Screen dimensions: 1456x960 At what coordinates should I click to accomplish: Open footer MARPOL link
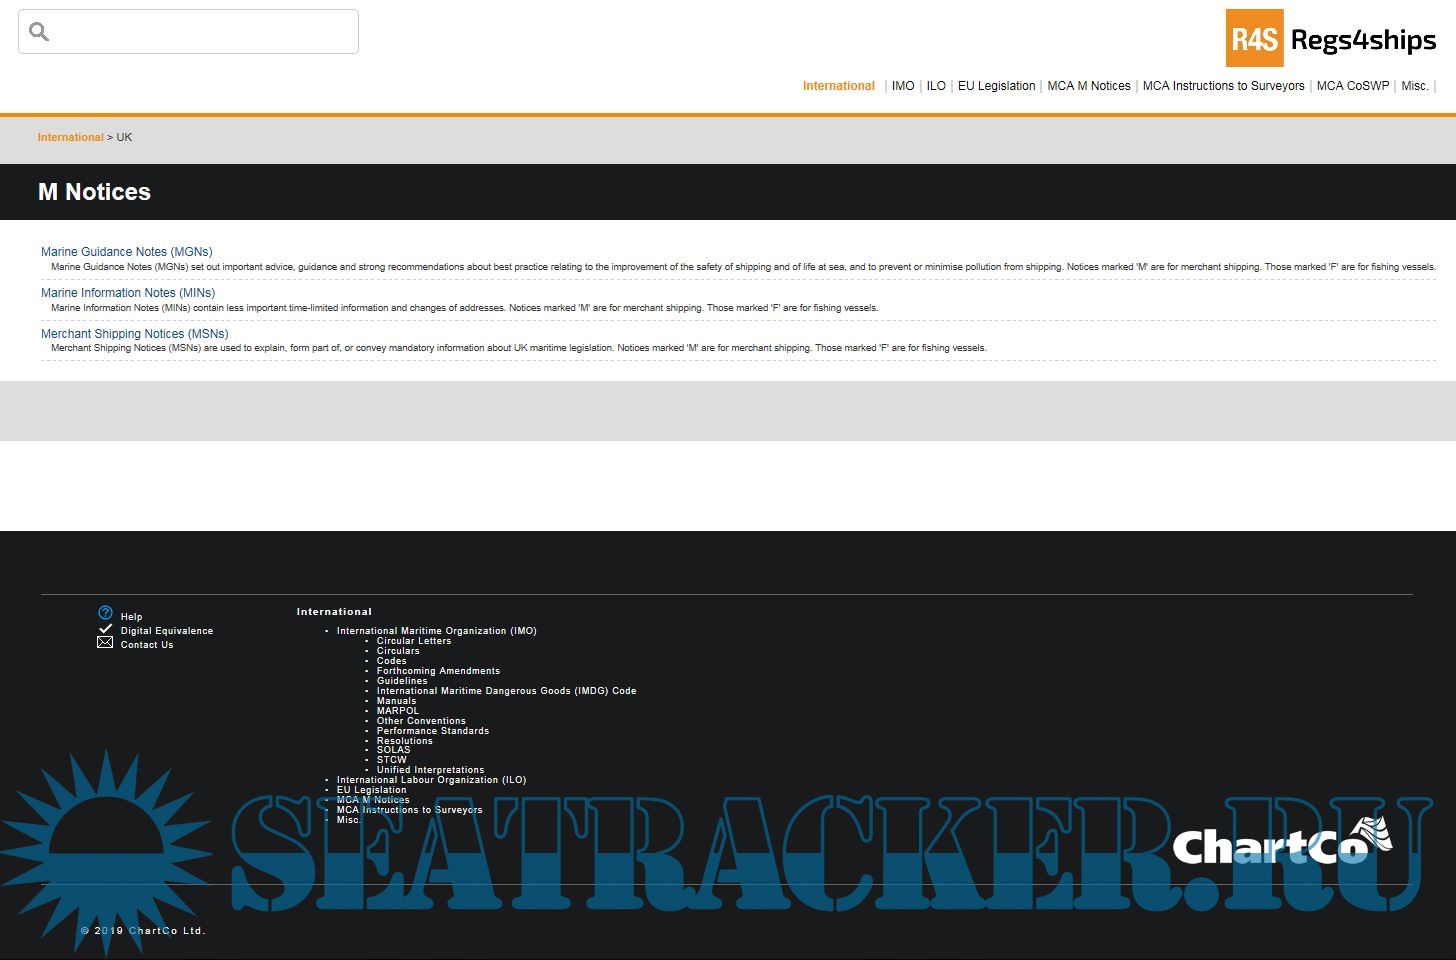click(x=397, y=711)
